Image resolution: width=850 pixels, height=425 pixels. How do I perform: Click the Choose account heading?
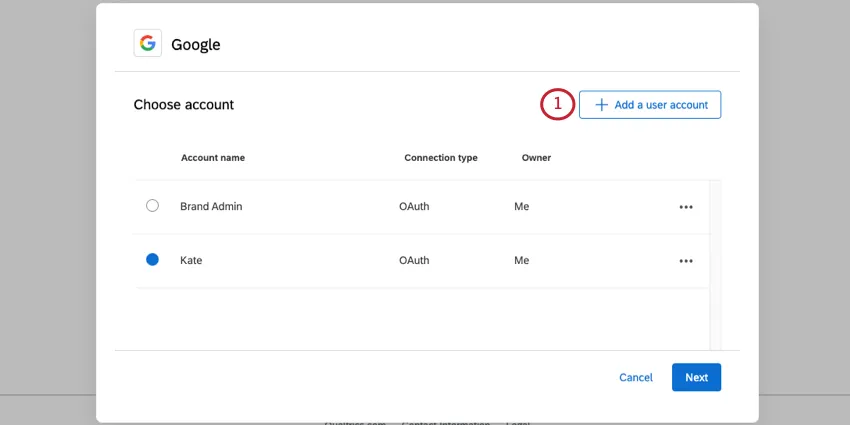pos(184,104)
